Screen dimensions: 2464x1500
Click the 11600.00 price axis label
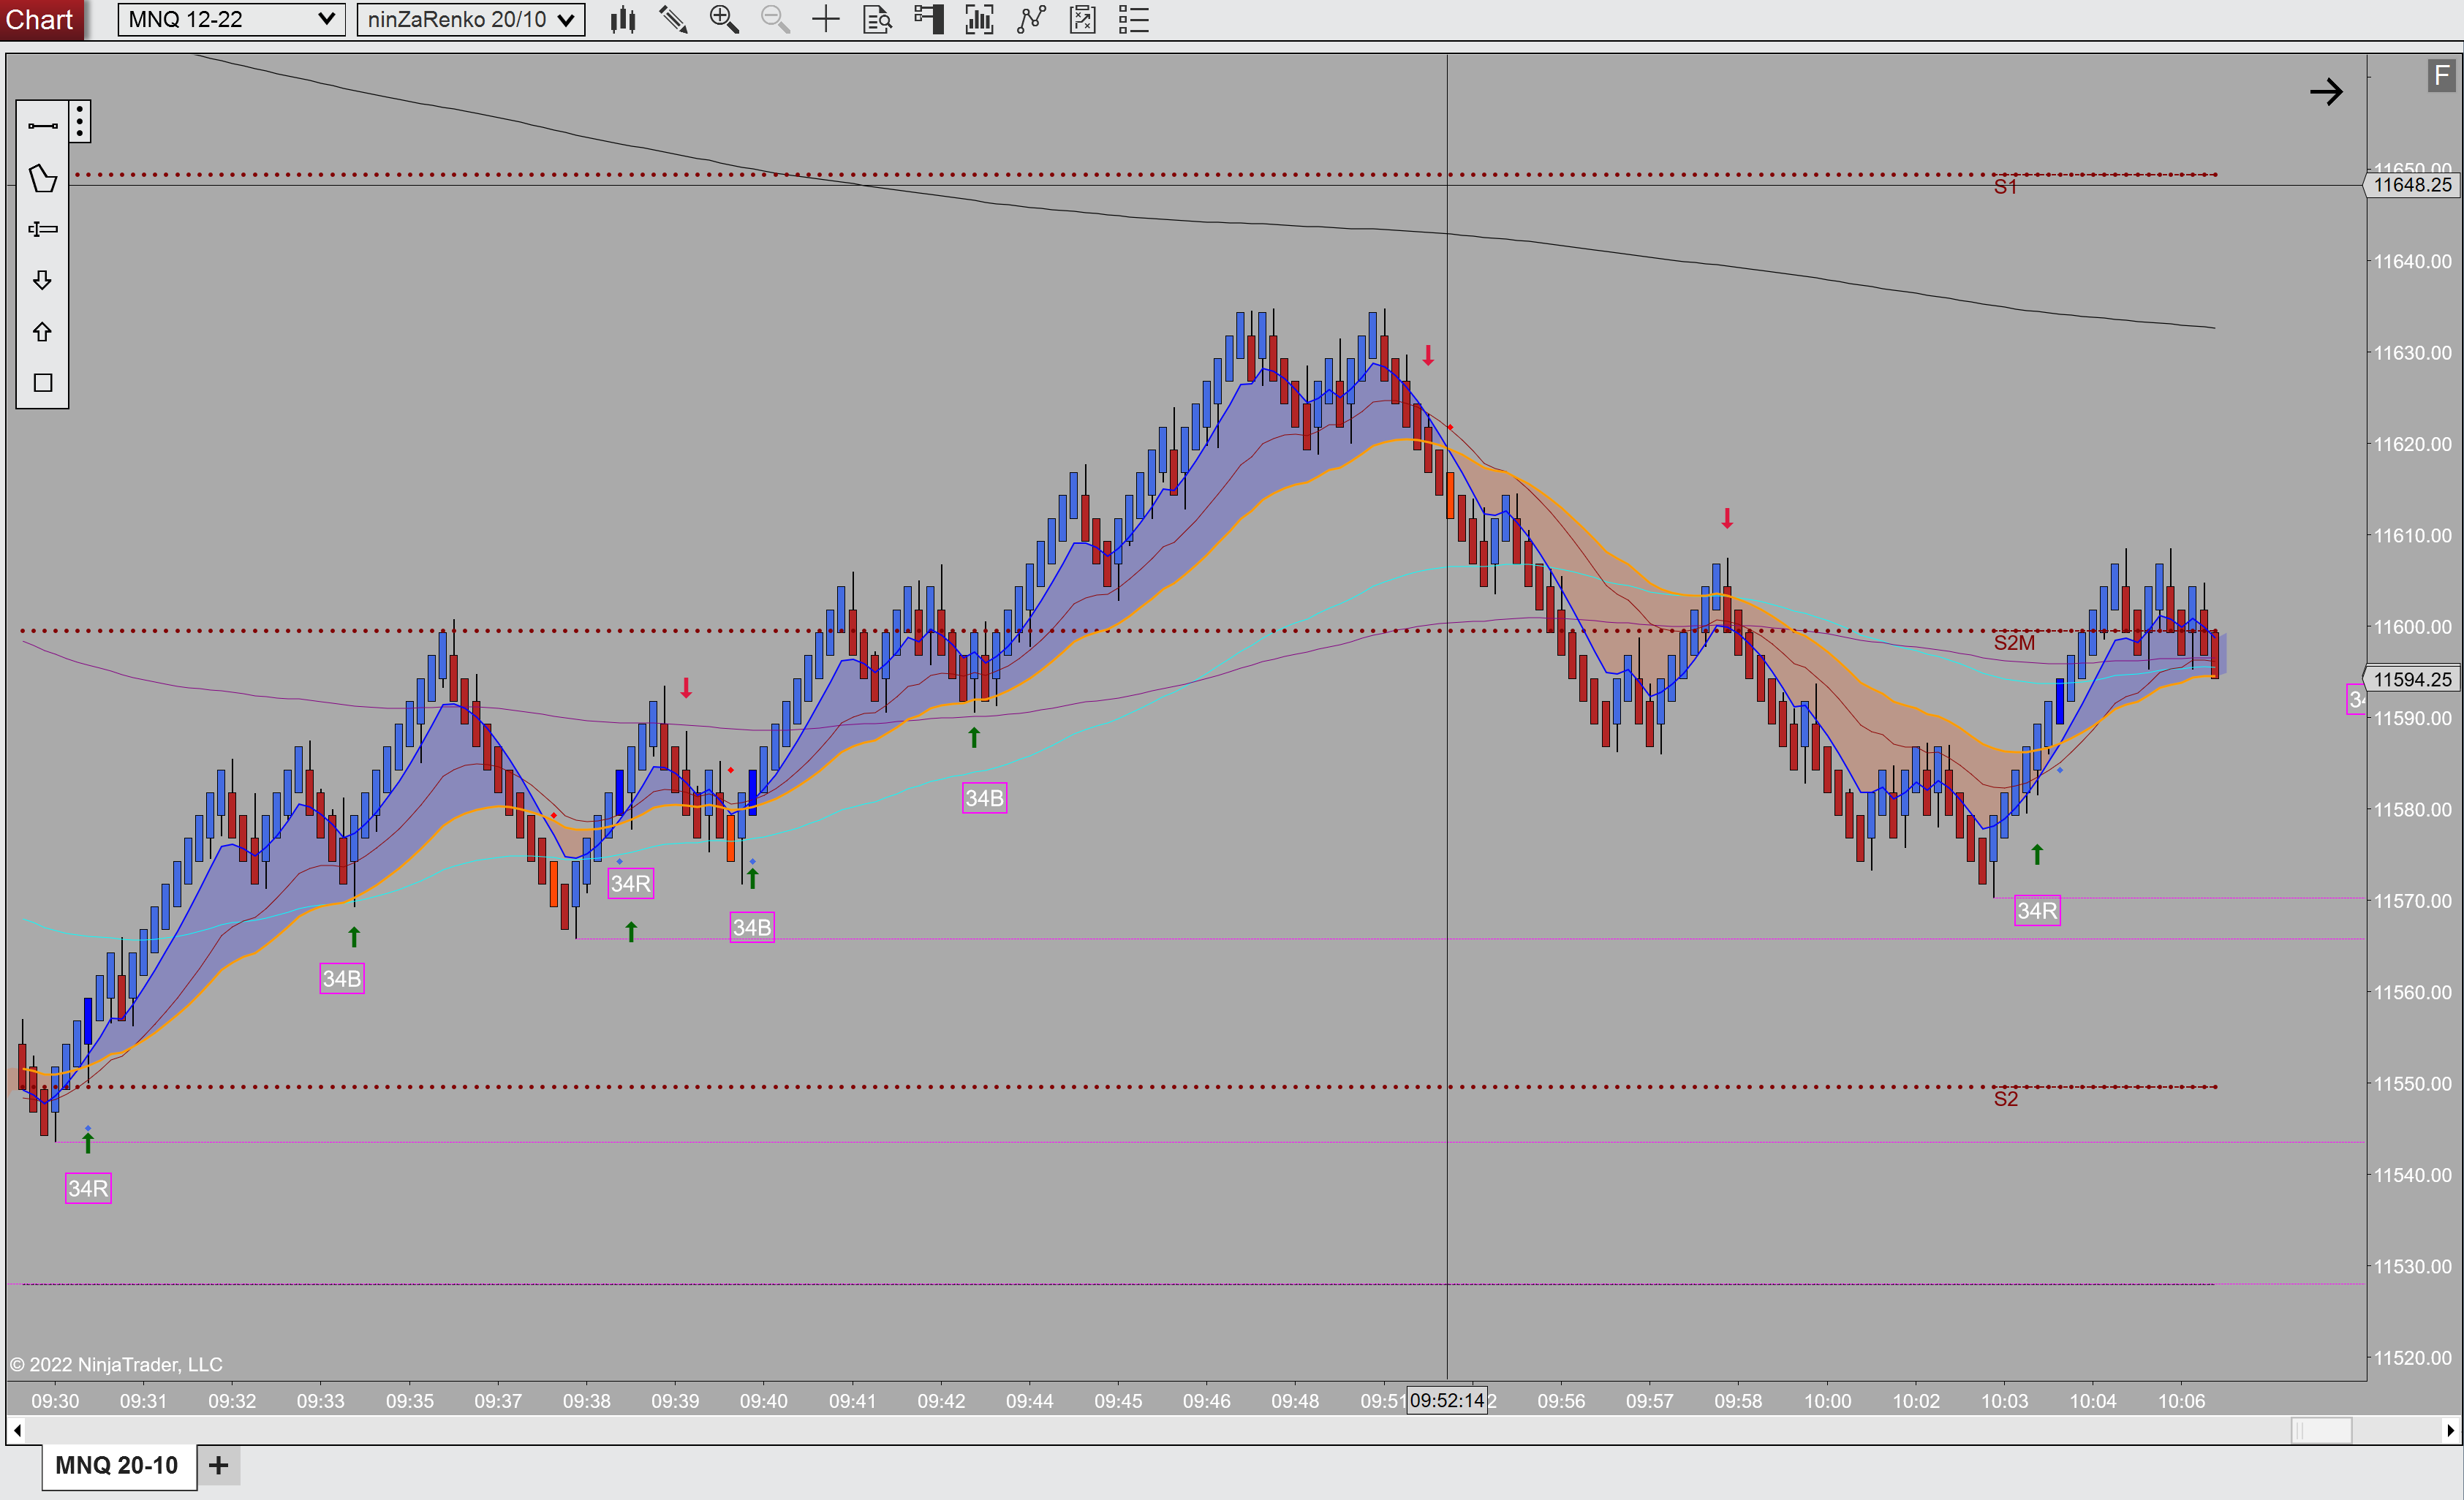click(x=2412, y=627)
